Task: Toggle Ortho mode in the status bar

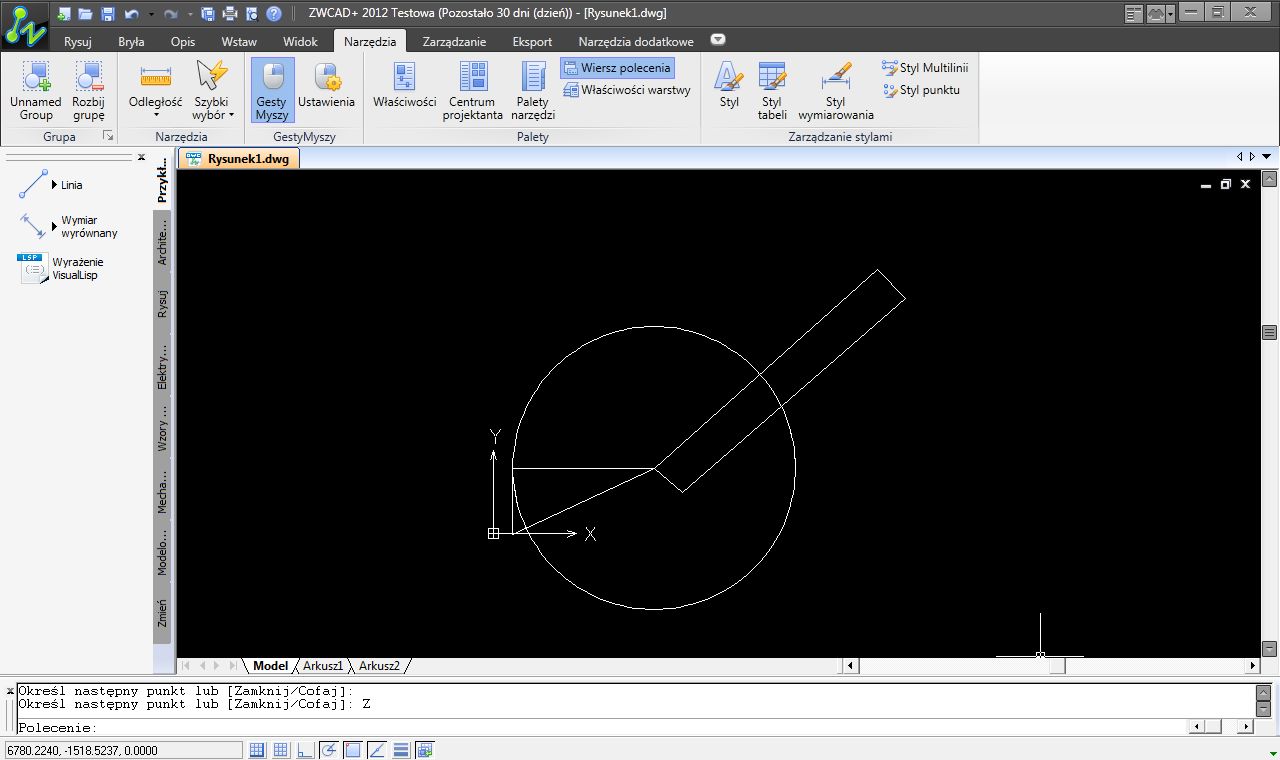Action: pyautogui.click(x=305, y=750)
